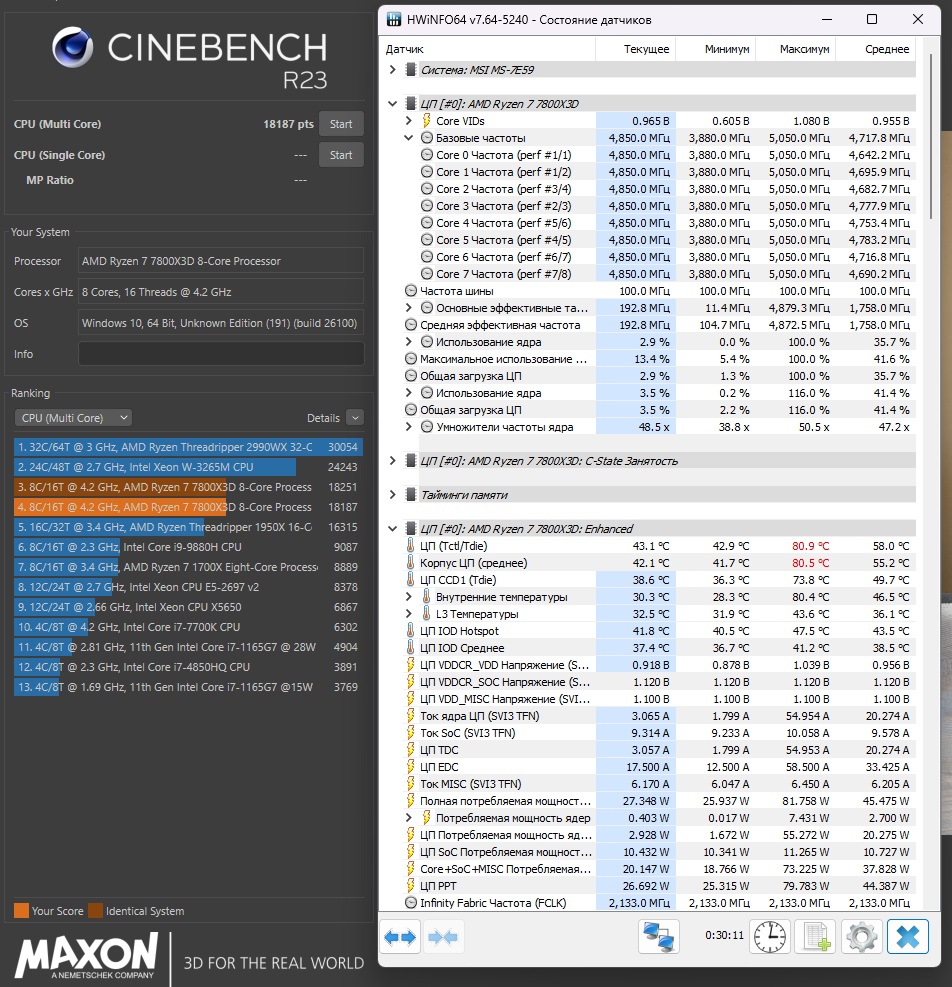This screenshot has height=987, width=952.
Task: Expand the C-State Занятость sensor group
Action: 392,461
